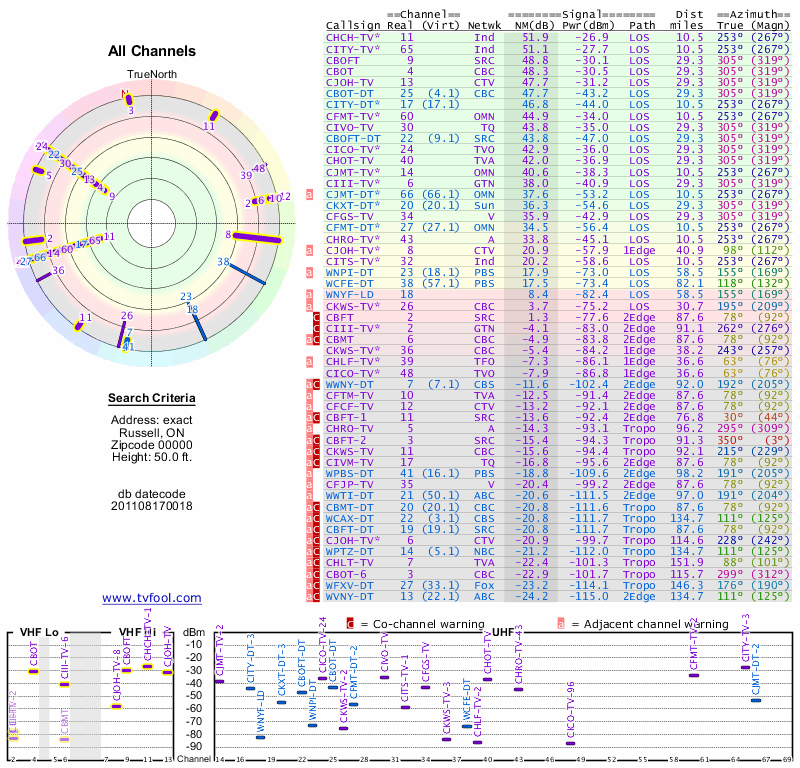Select the CICO-TV-96 marker in spectrum chart
Image resolution: width=800 pixels, height=768 pixels.
[570, 742]
